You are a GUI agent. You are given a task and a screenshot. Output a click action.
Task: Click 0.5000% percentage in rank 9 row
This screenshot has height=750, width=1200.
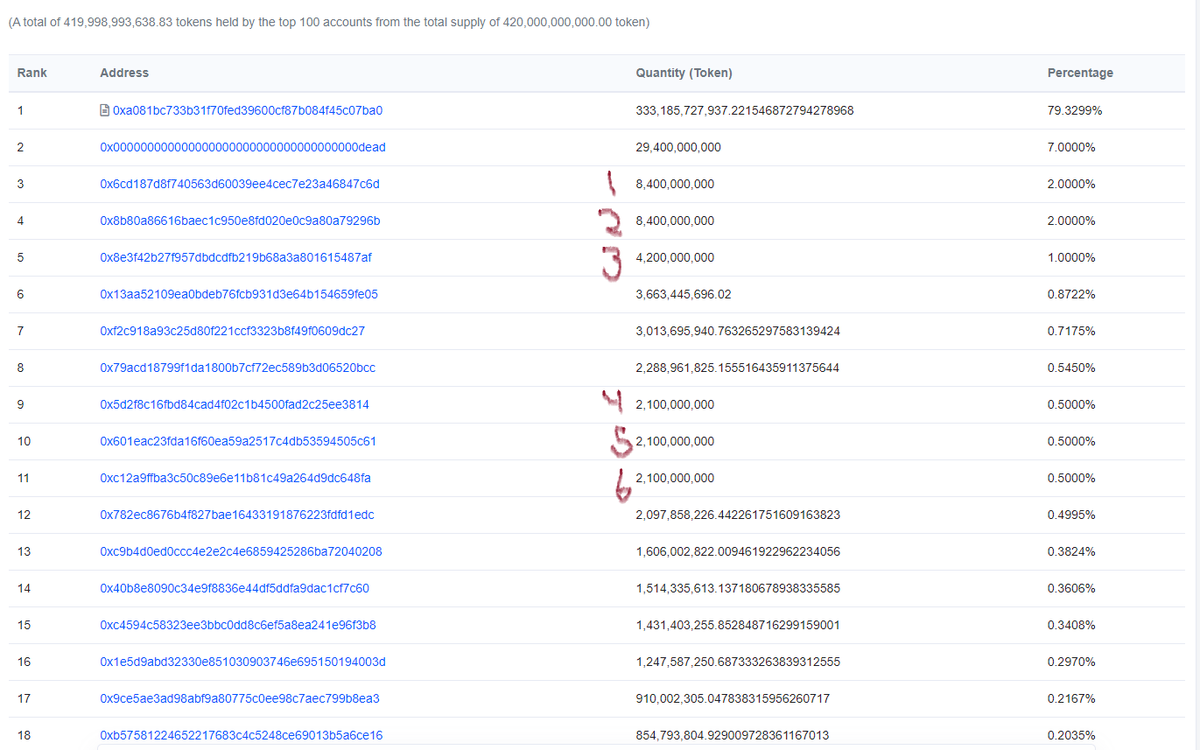tap(1071, 404)
